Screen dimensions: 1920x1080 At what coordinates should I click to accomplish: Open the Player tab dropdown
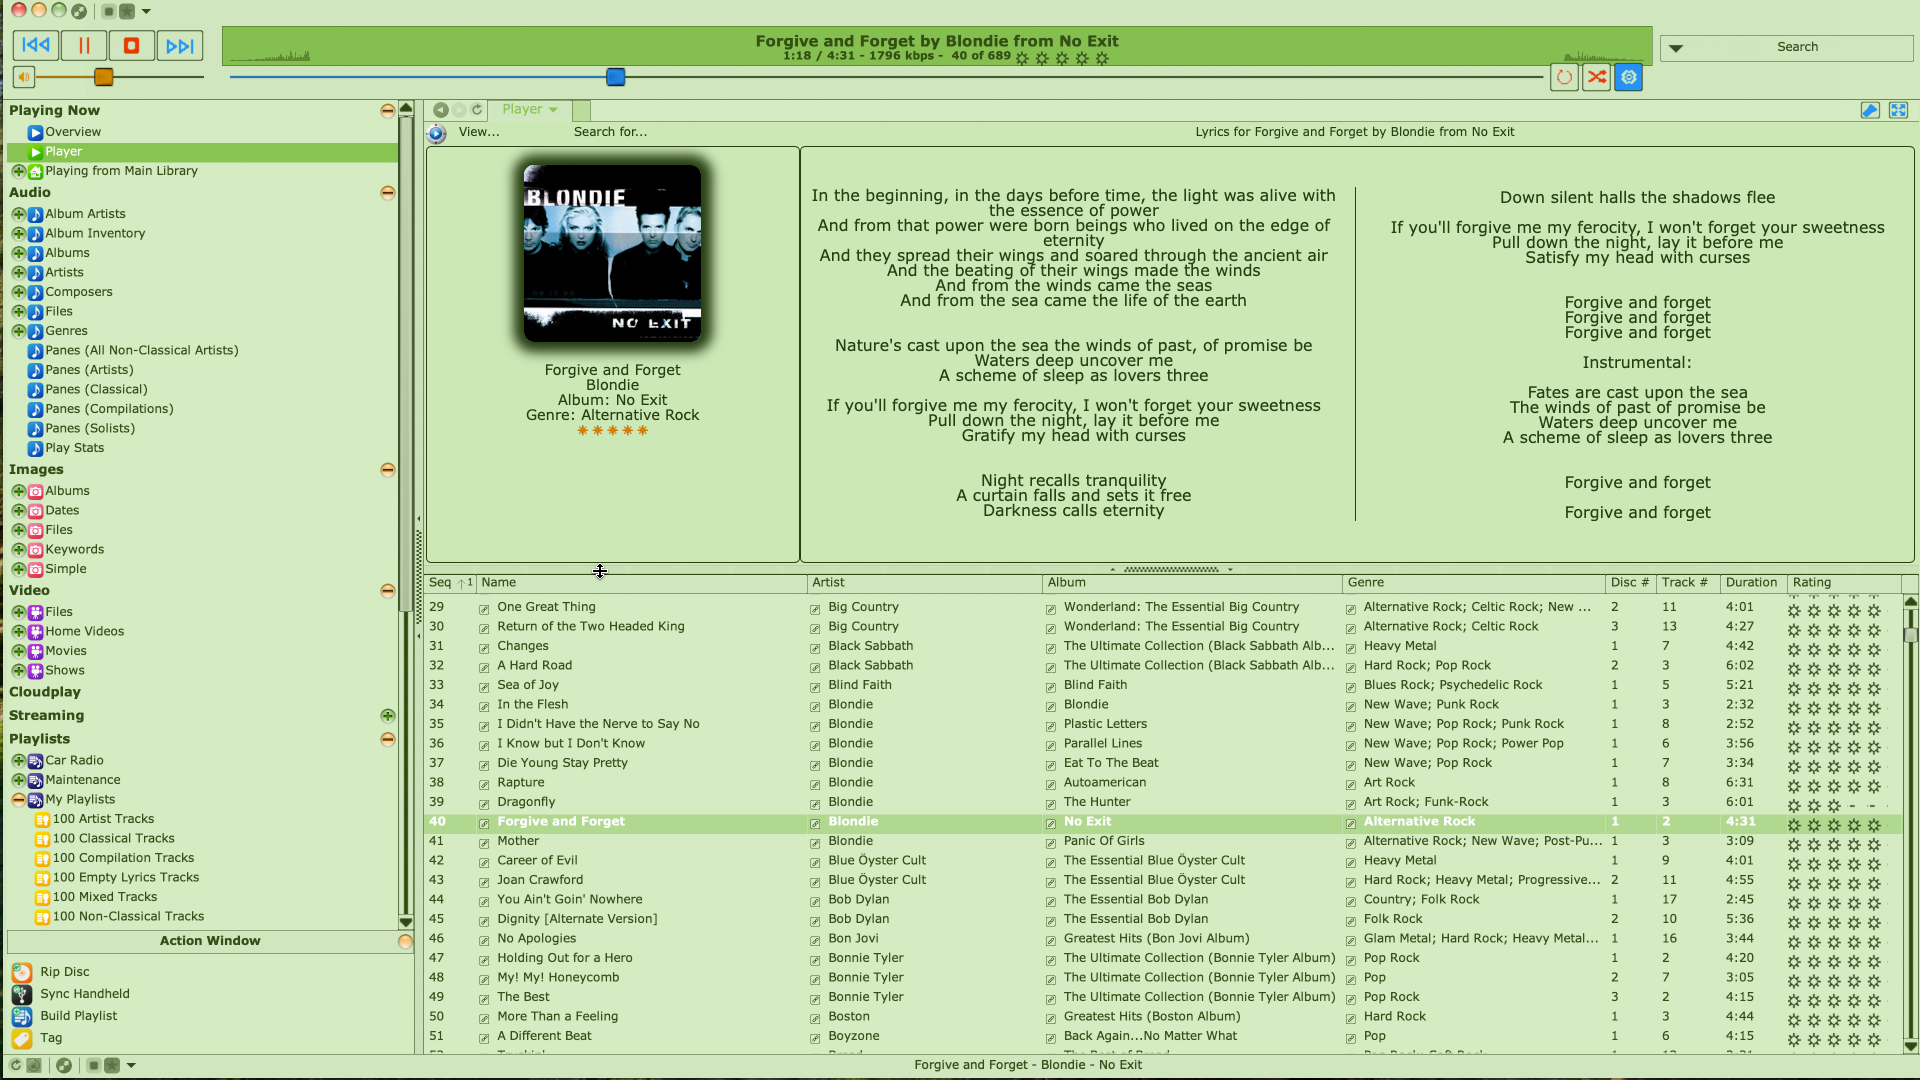coord(553,110)
